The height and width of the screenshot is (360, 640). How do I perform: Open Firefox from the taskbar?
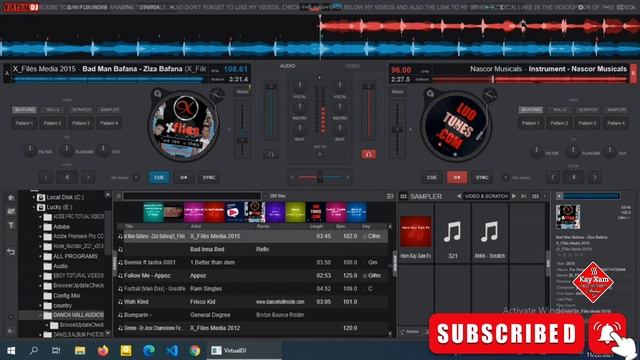(x=103, y=350)
